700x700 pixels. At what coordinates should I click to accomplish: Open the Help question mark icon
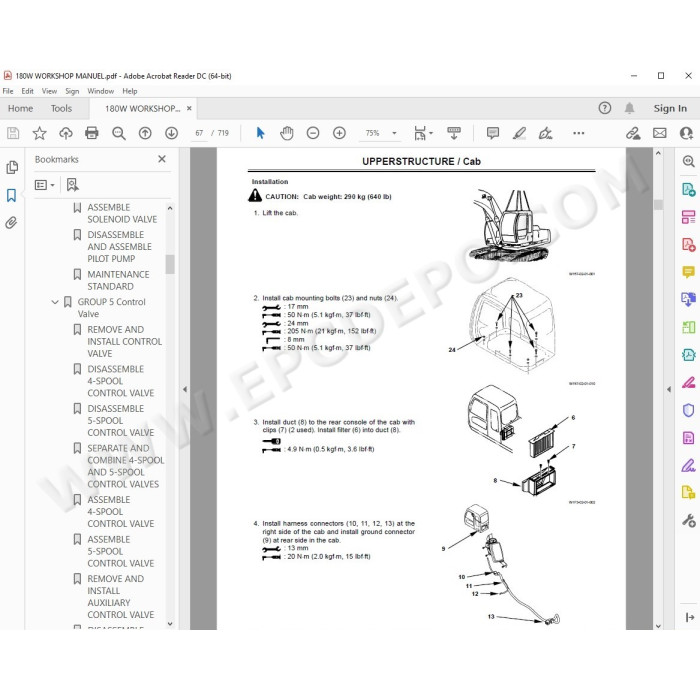click(x=604, y=108)
